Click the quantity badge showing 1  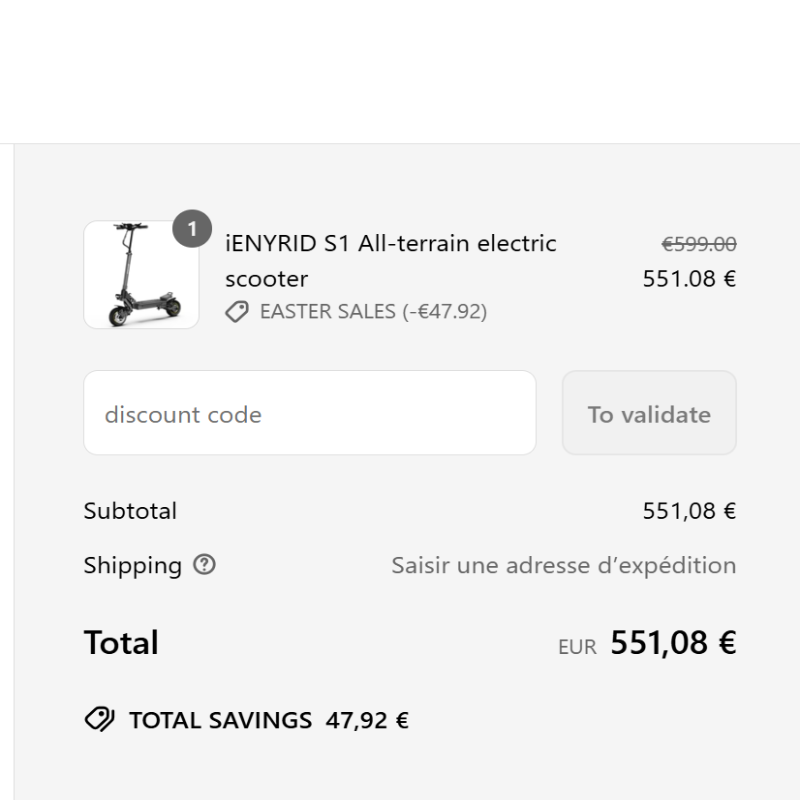coord(192,229)
